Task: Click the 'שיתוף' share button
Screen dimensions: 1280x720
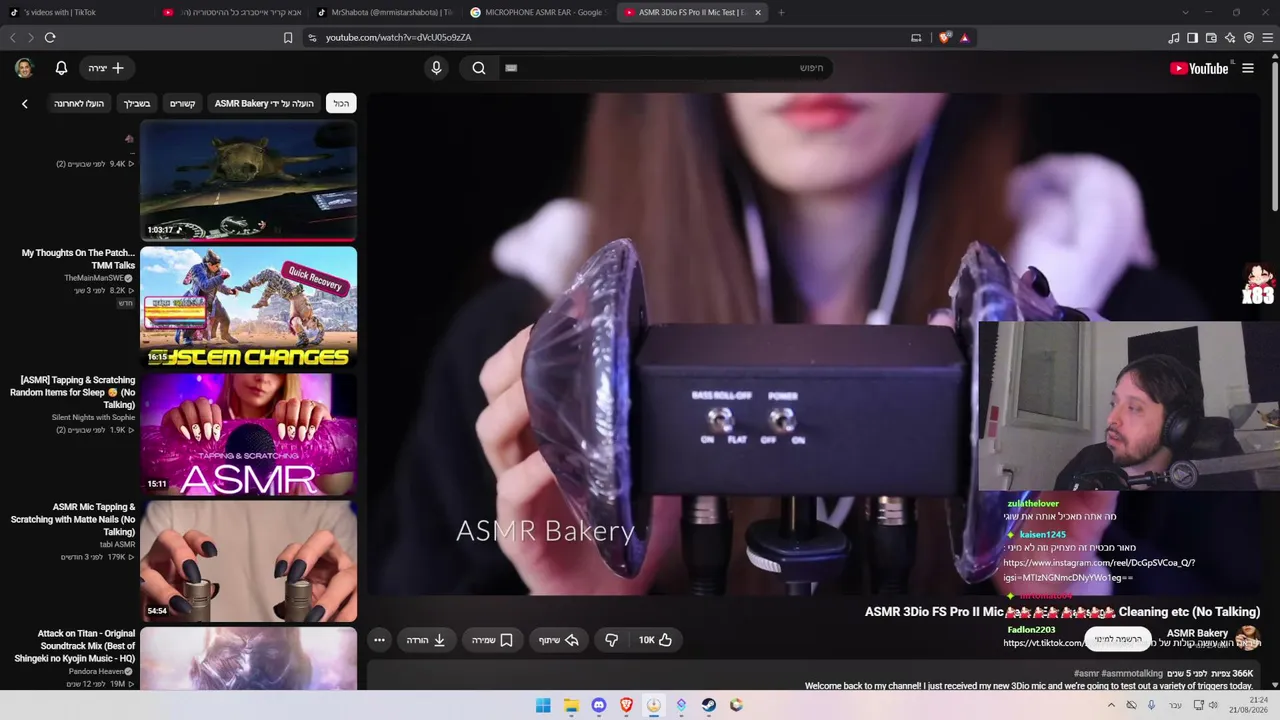Action: point(559,640)
